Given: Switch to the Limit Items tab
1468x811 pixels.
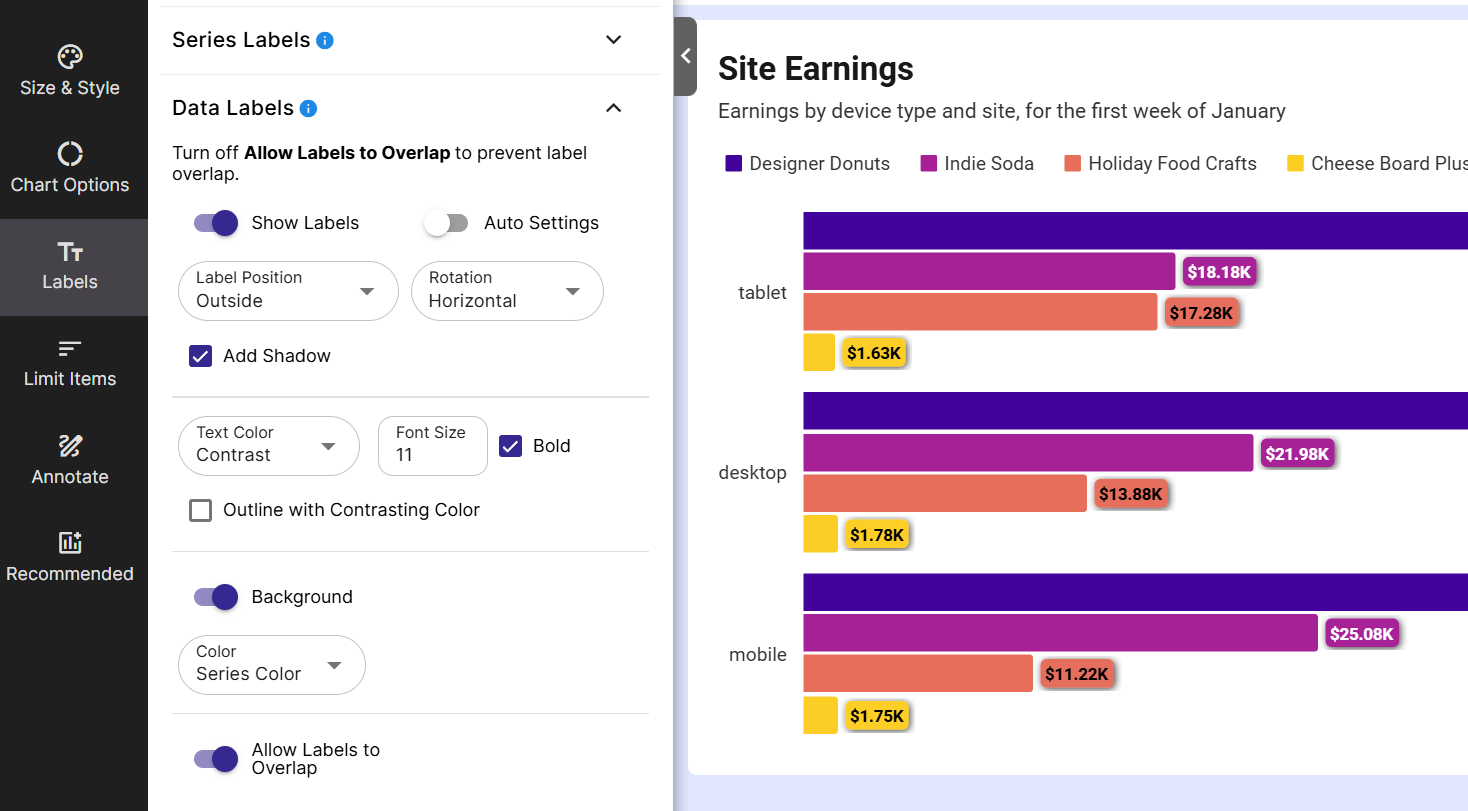Looking at the screenshot, I should point(69,362).
